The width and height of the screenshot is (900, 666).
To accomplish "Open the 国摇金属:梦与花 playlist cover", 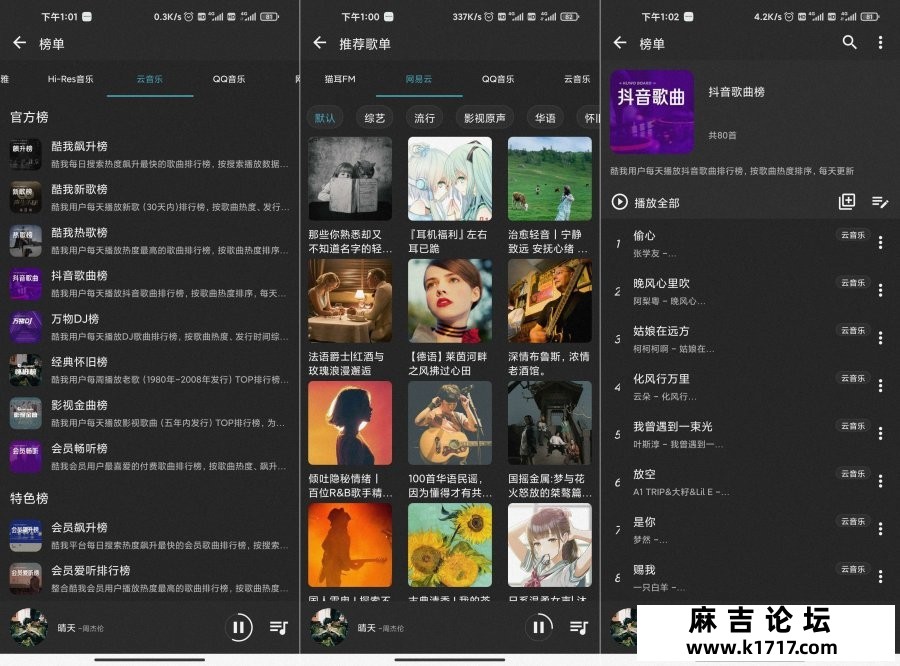I will [550, 423].
